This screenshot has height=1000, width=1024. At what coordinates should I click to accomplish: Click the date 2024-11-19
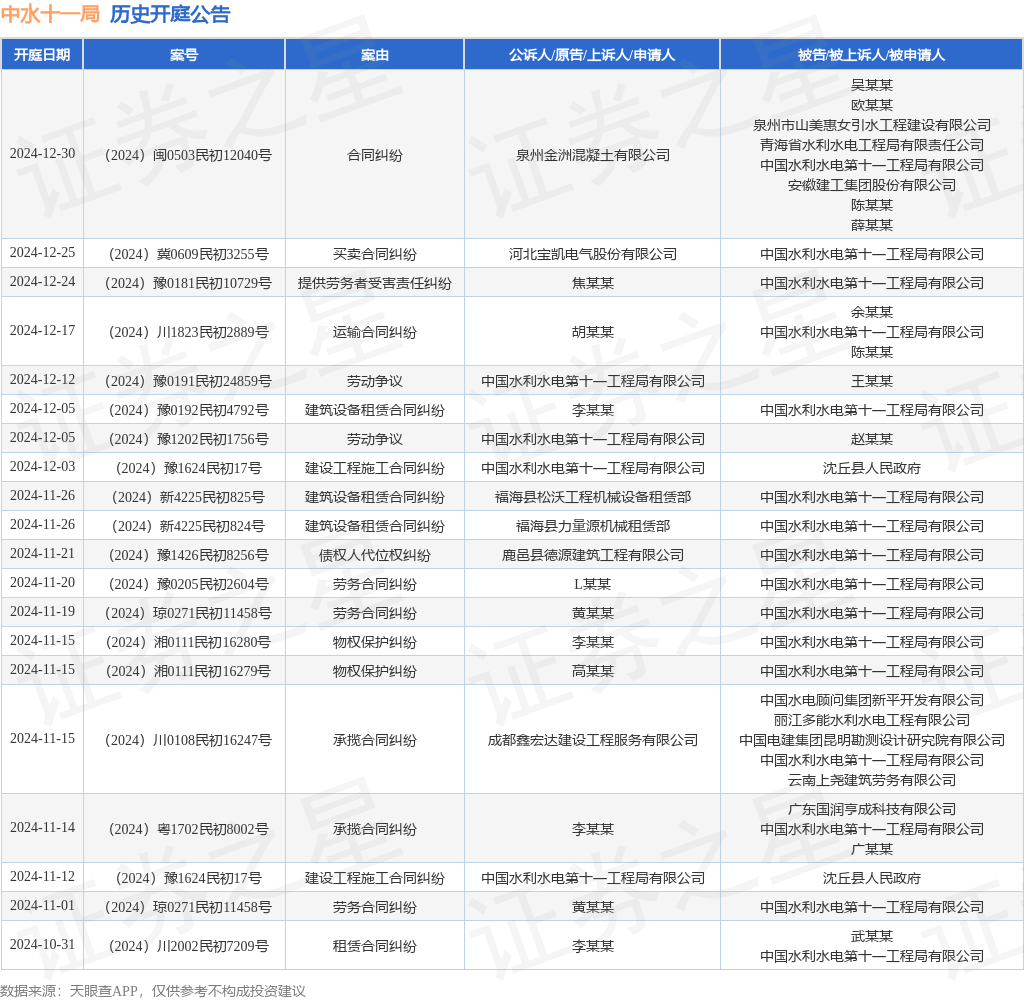(42, 611)
